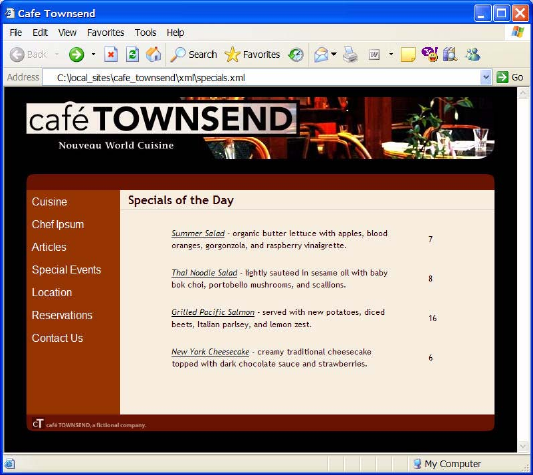The image size is (533, 475).
Task: Open Yahoo Messenger smiley icon
Action: (x=430, y=54)
